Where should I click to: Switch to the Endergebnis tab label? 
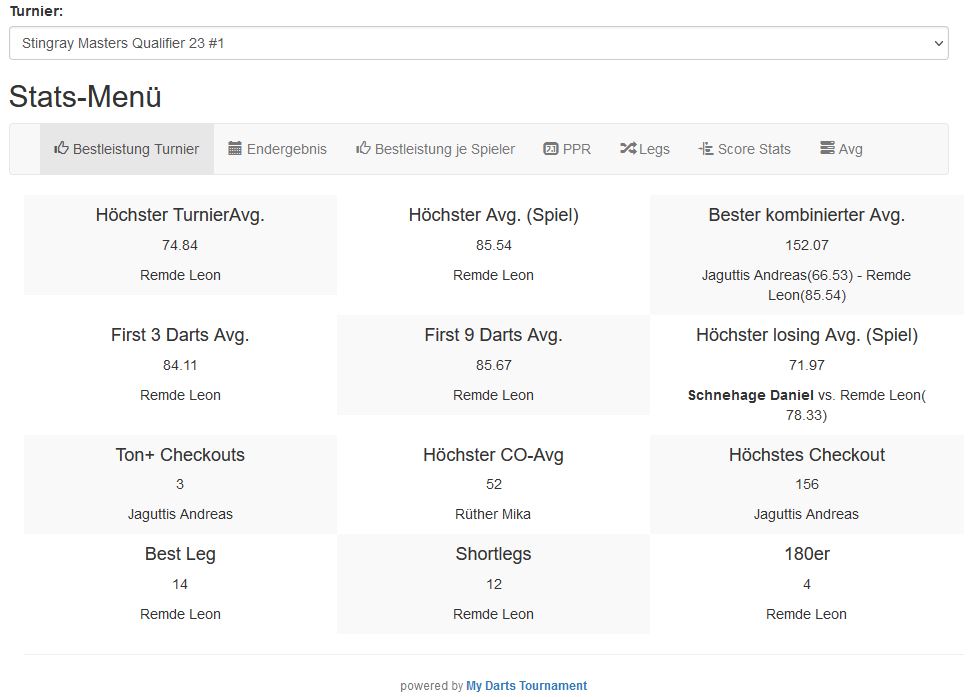286,149
